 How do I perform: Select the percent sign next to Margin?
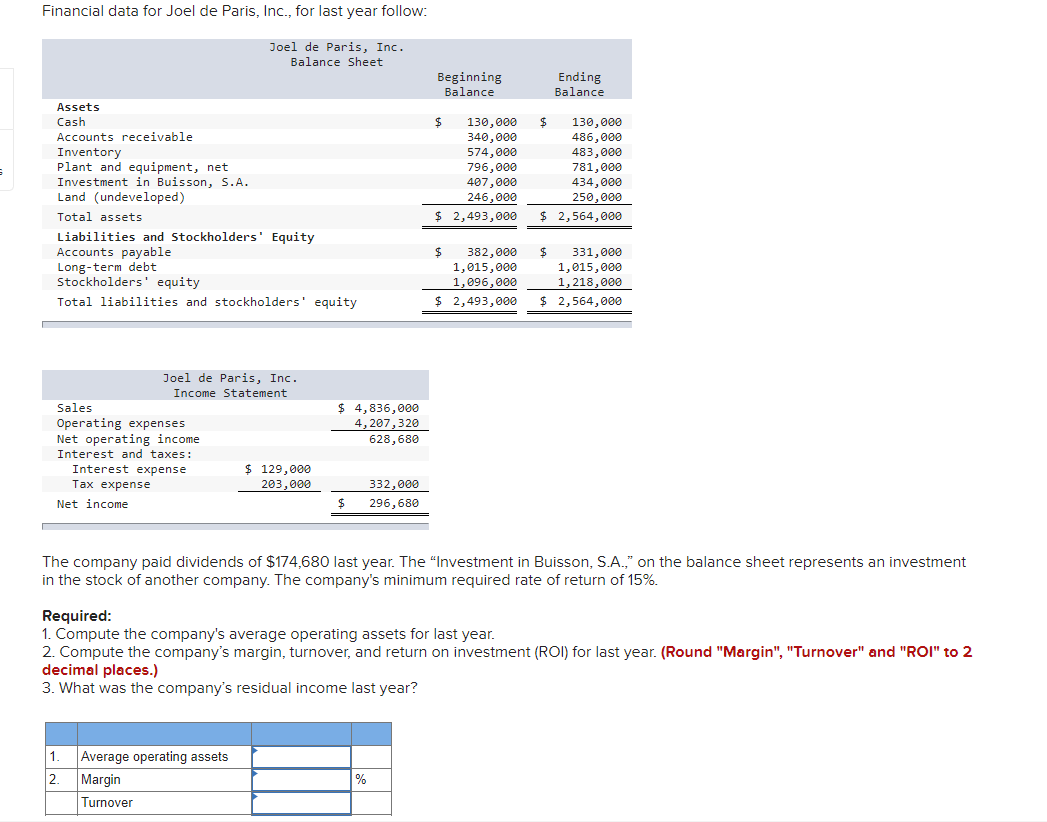coord(359,780)
